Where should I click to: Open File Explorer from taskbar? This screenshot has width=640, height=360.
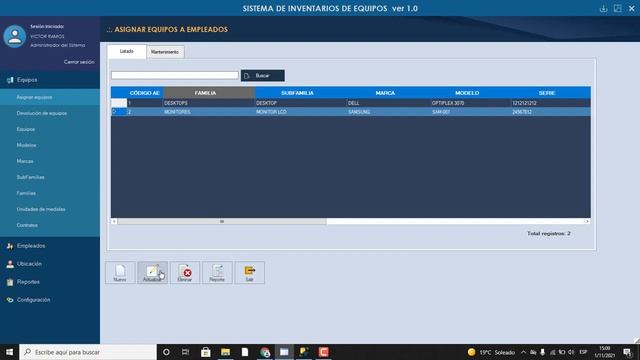pos(225,352)
